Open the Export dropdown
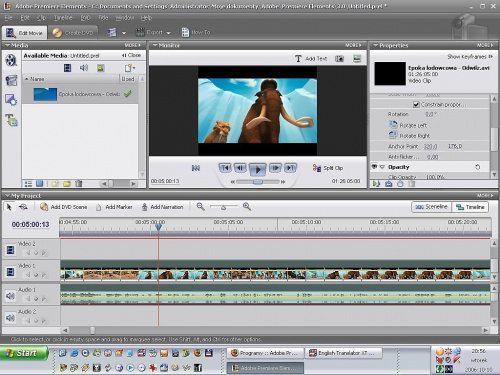The image size is (500, 375). [x=153, y=32]
